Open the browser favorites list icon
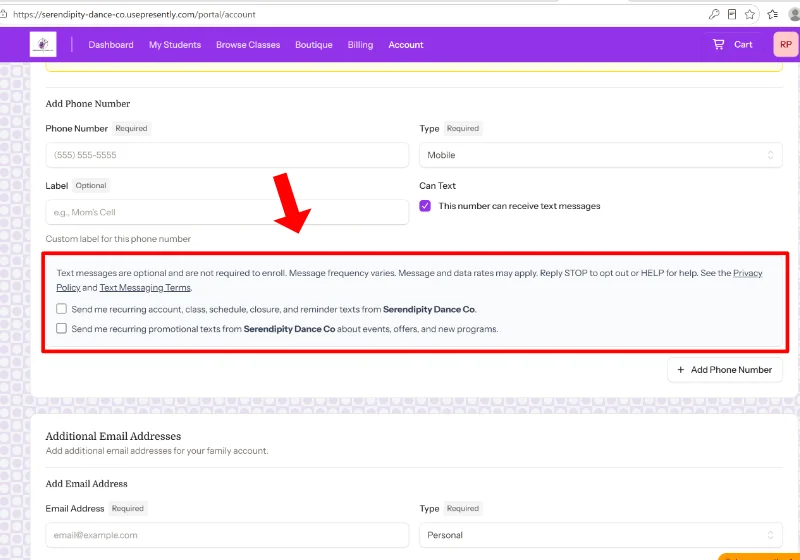 [772, 14]
